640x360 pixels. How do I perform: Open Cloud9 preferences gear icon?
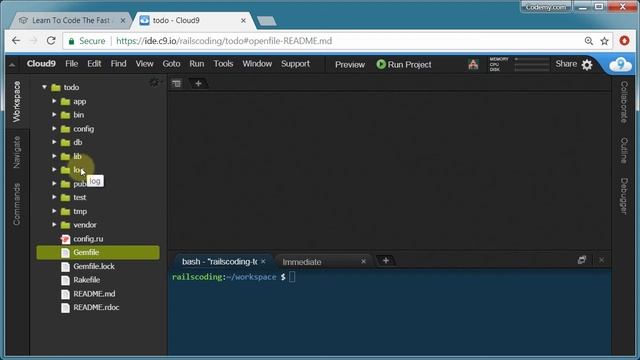click(587, 64)
